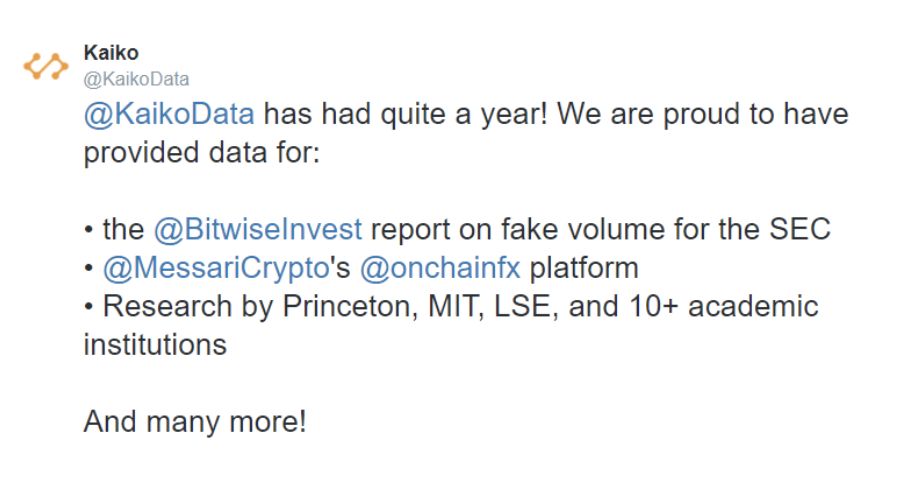Click the text "has had quite a year!"

coord(405,114)
